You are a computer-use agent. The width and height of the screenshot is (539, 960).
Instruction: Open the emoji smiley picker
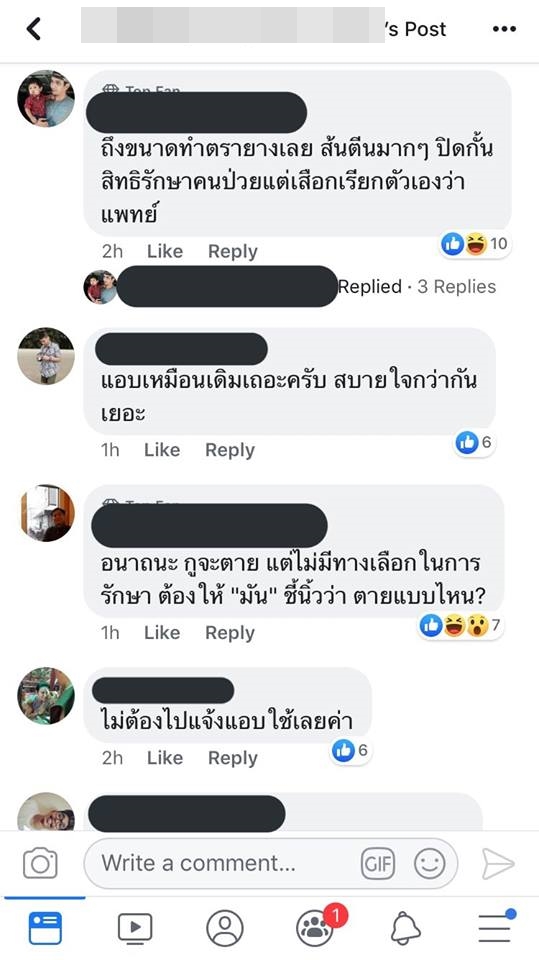(x=429, y=863)
